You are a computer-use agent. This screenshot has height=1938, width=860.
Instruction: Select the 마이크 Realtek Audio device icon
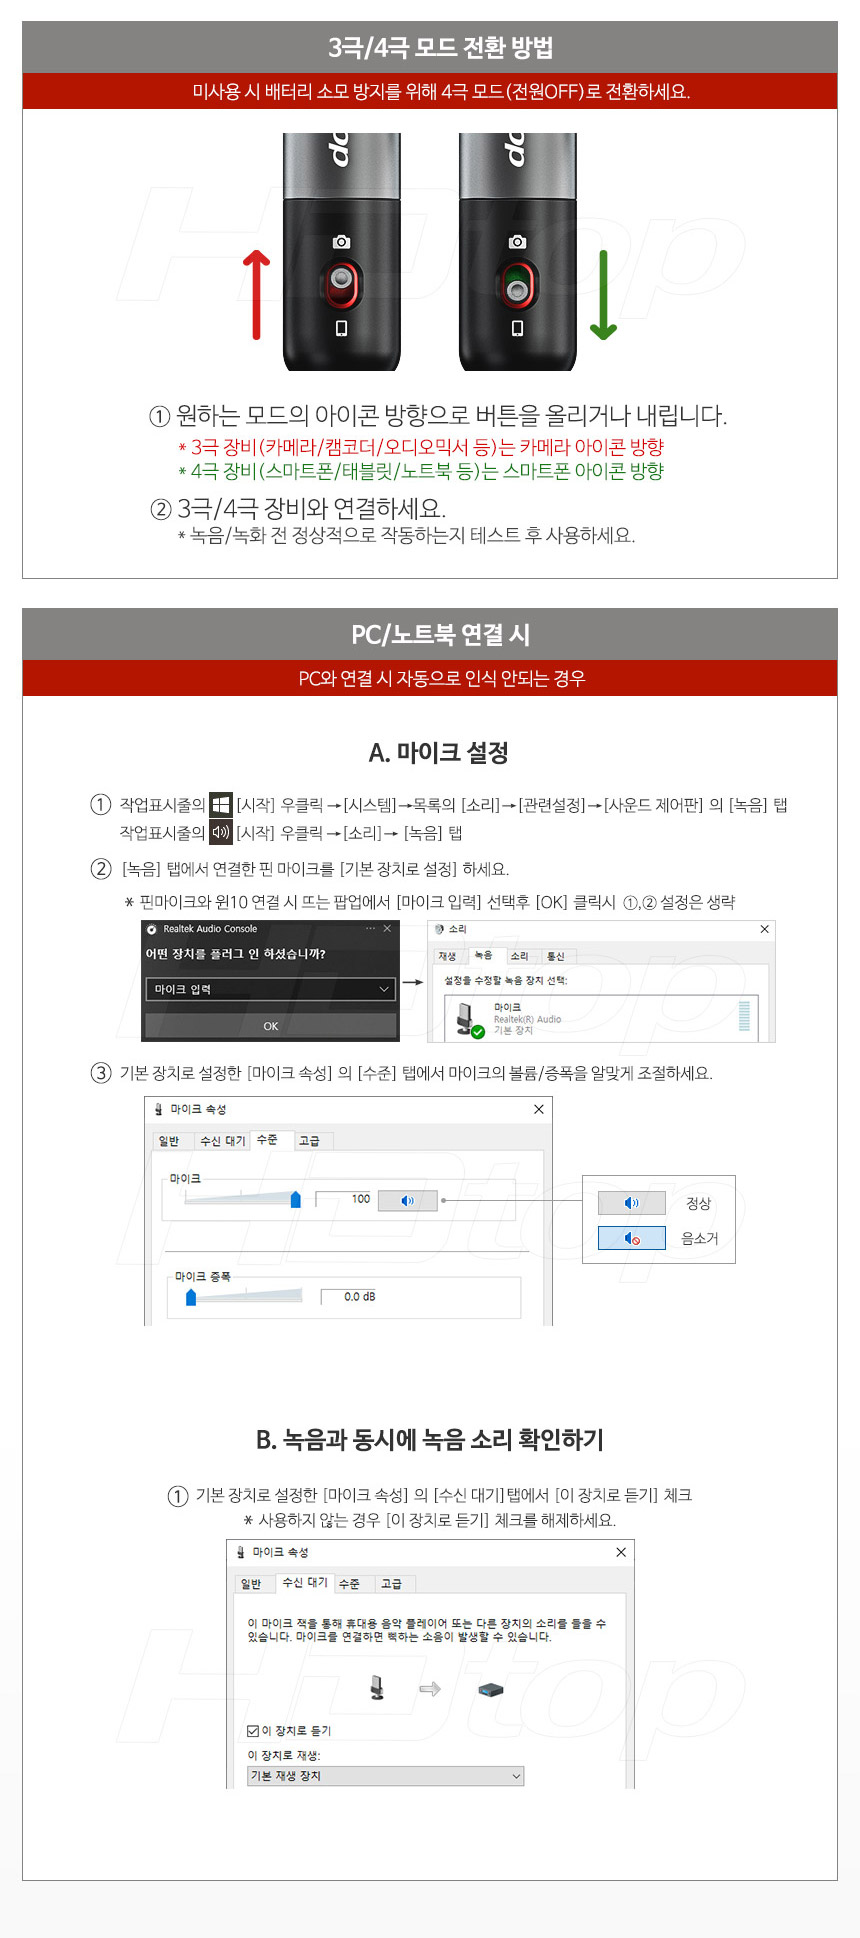(x=468, y=1019)
